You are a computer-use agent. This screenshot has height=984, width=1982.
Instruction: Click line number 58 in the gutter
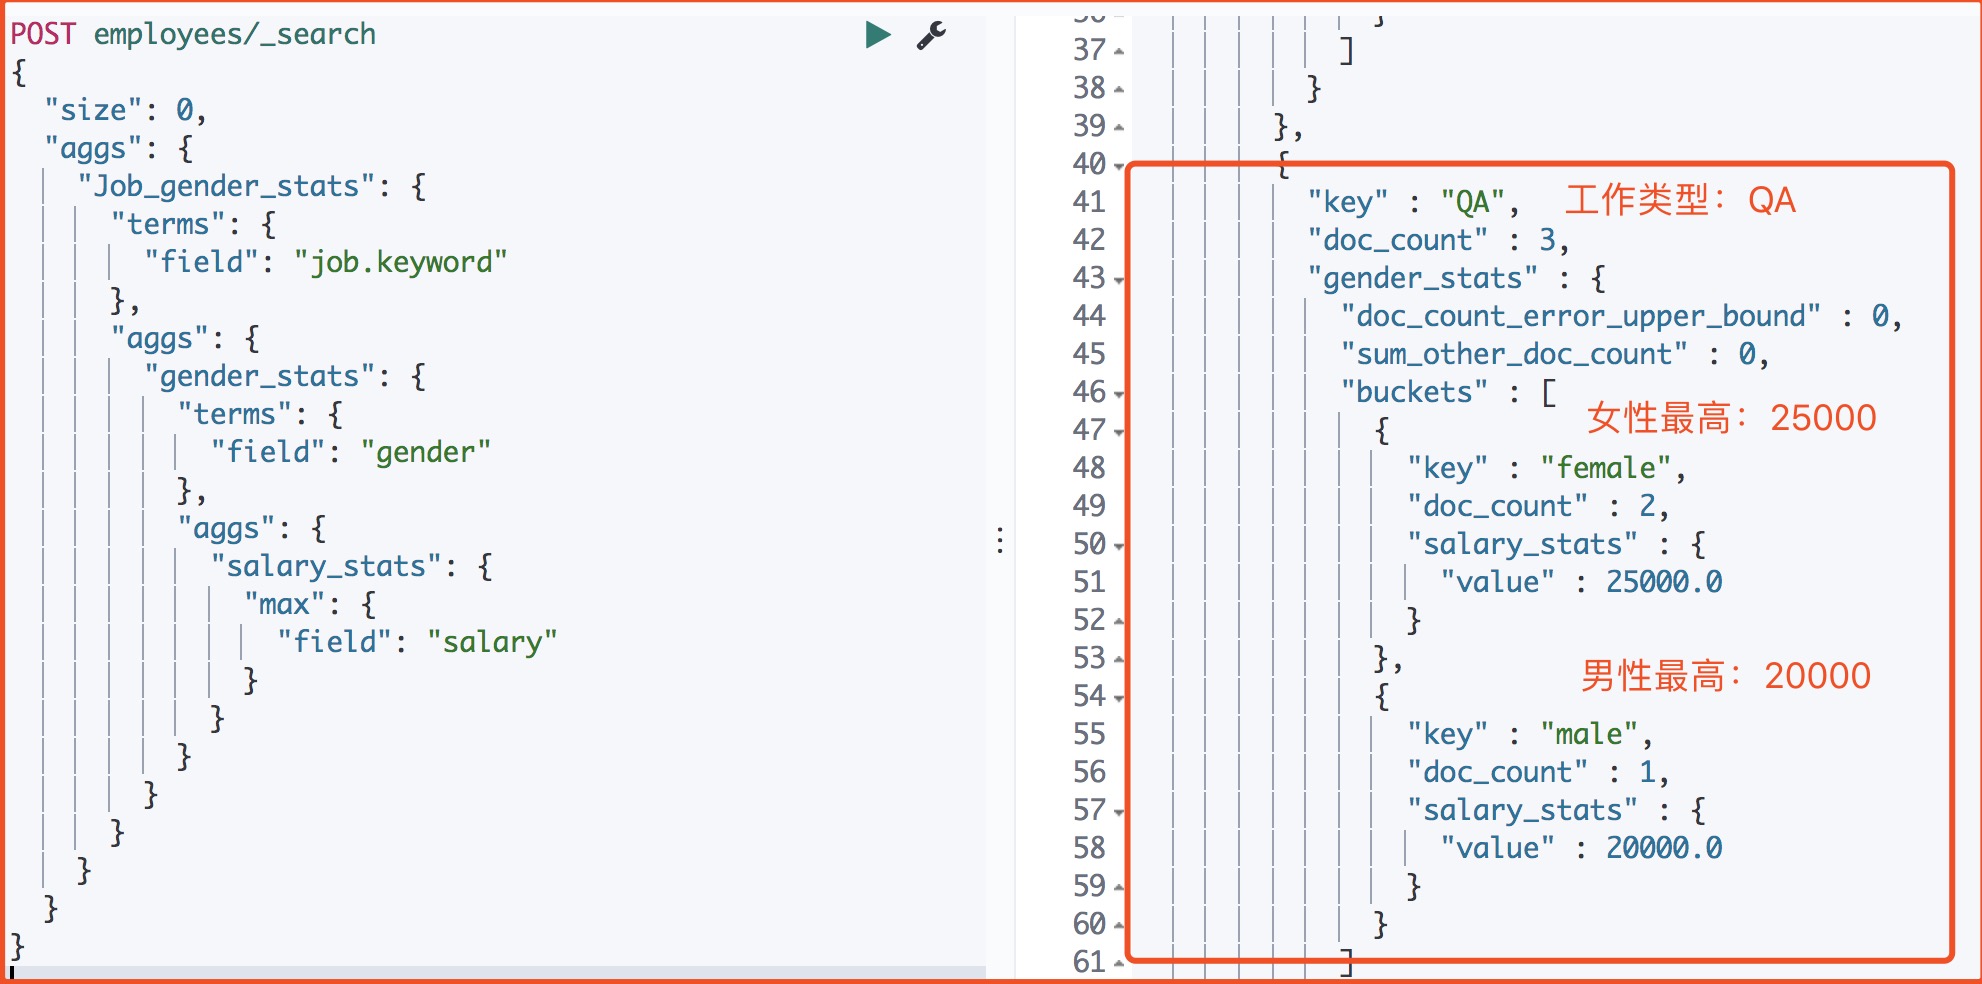point(1089,848)
